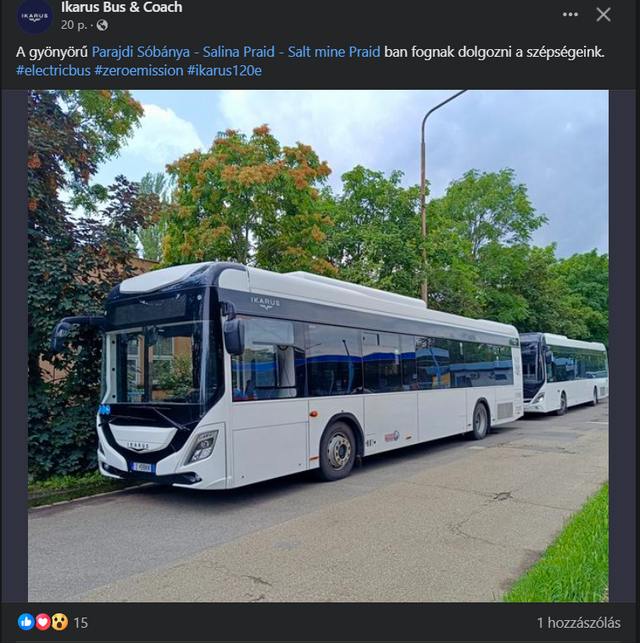Screen dimensions: 640x643
Task: Open Parajdi Sóbánya tagged page link
Action: click(141, 52)
